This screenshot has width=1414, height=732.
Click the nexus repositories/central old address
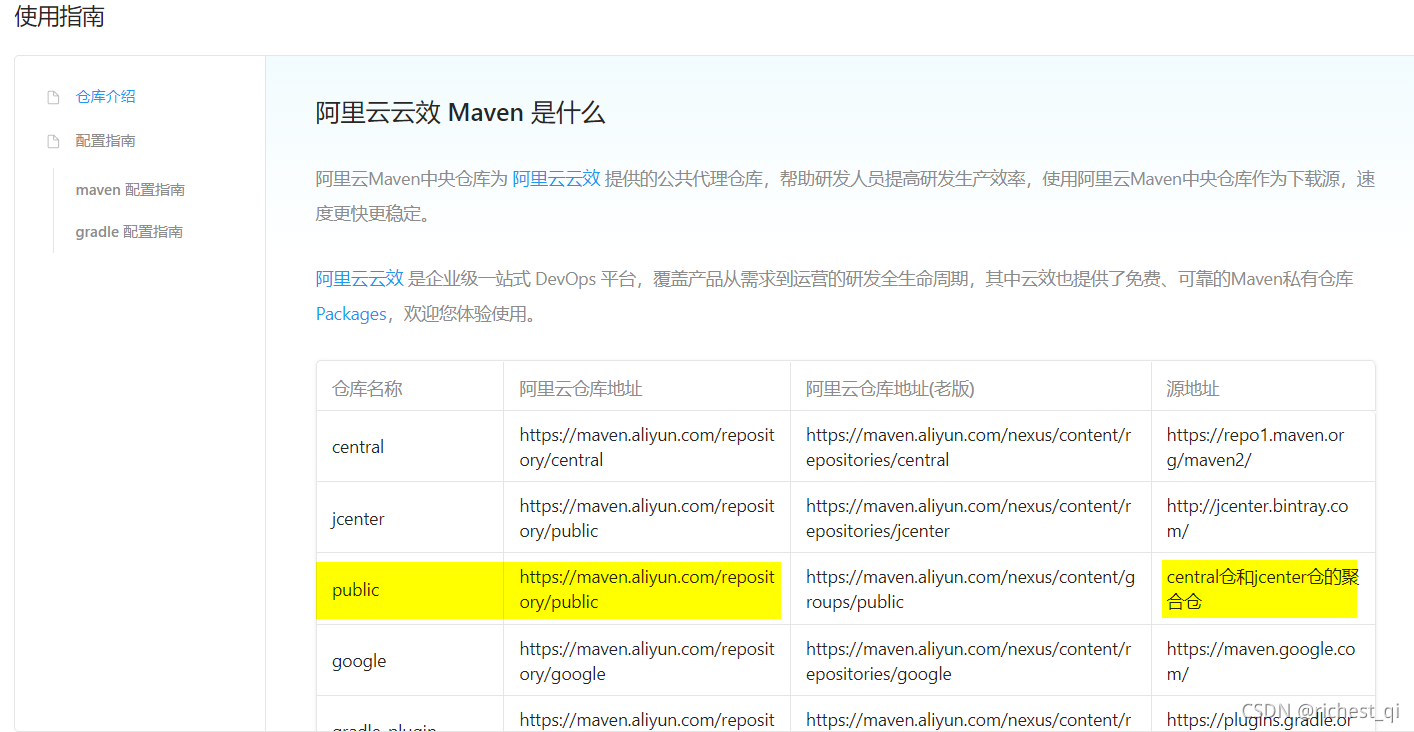click(969, 447)
